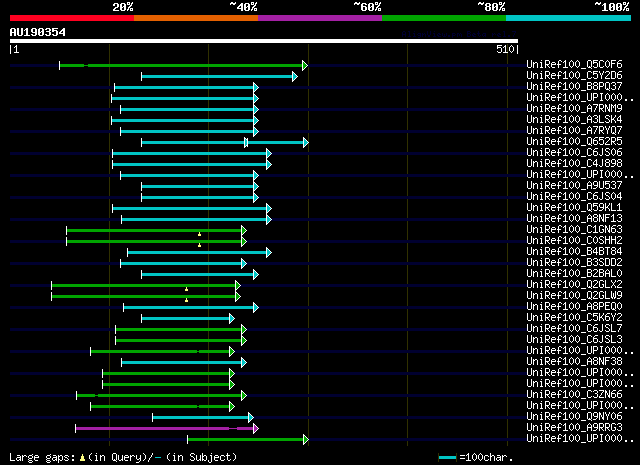
Task: Select the query name AU190354
Action: tap(38, 32)
